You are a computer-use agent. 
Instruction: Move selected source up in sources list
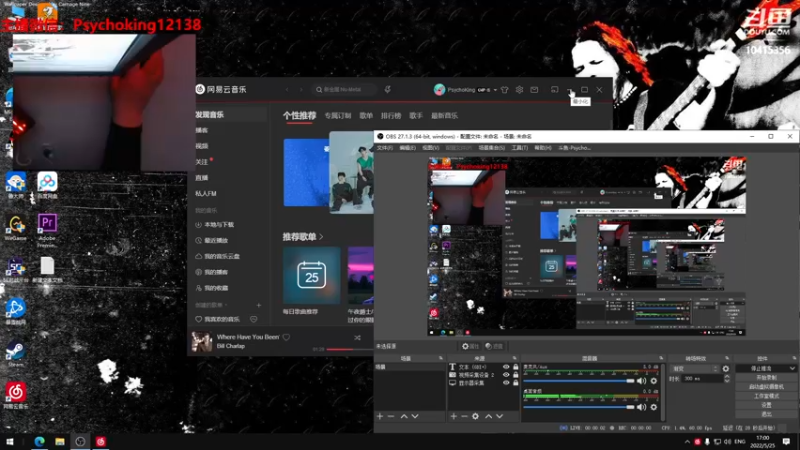(488, 416)
